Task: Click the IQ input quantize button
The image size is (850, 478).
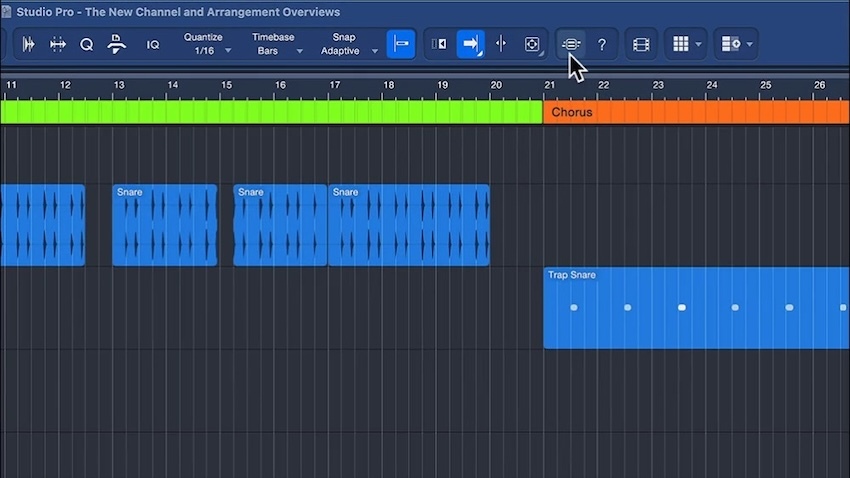Action: (153, 44)
